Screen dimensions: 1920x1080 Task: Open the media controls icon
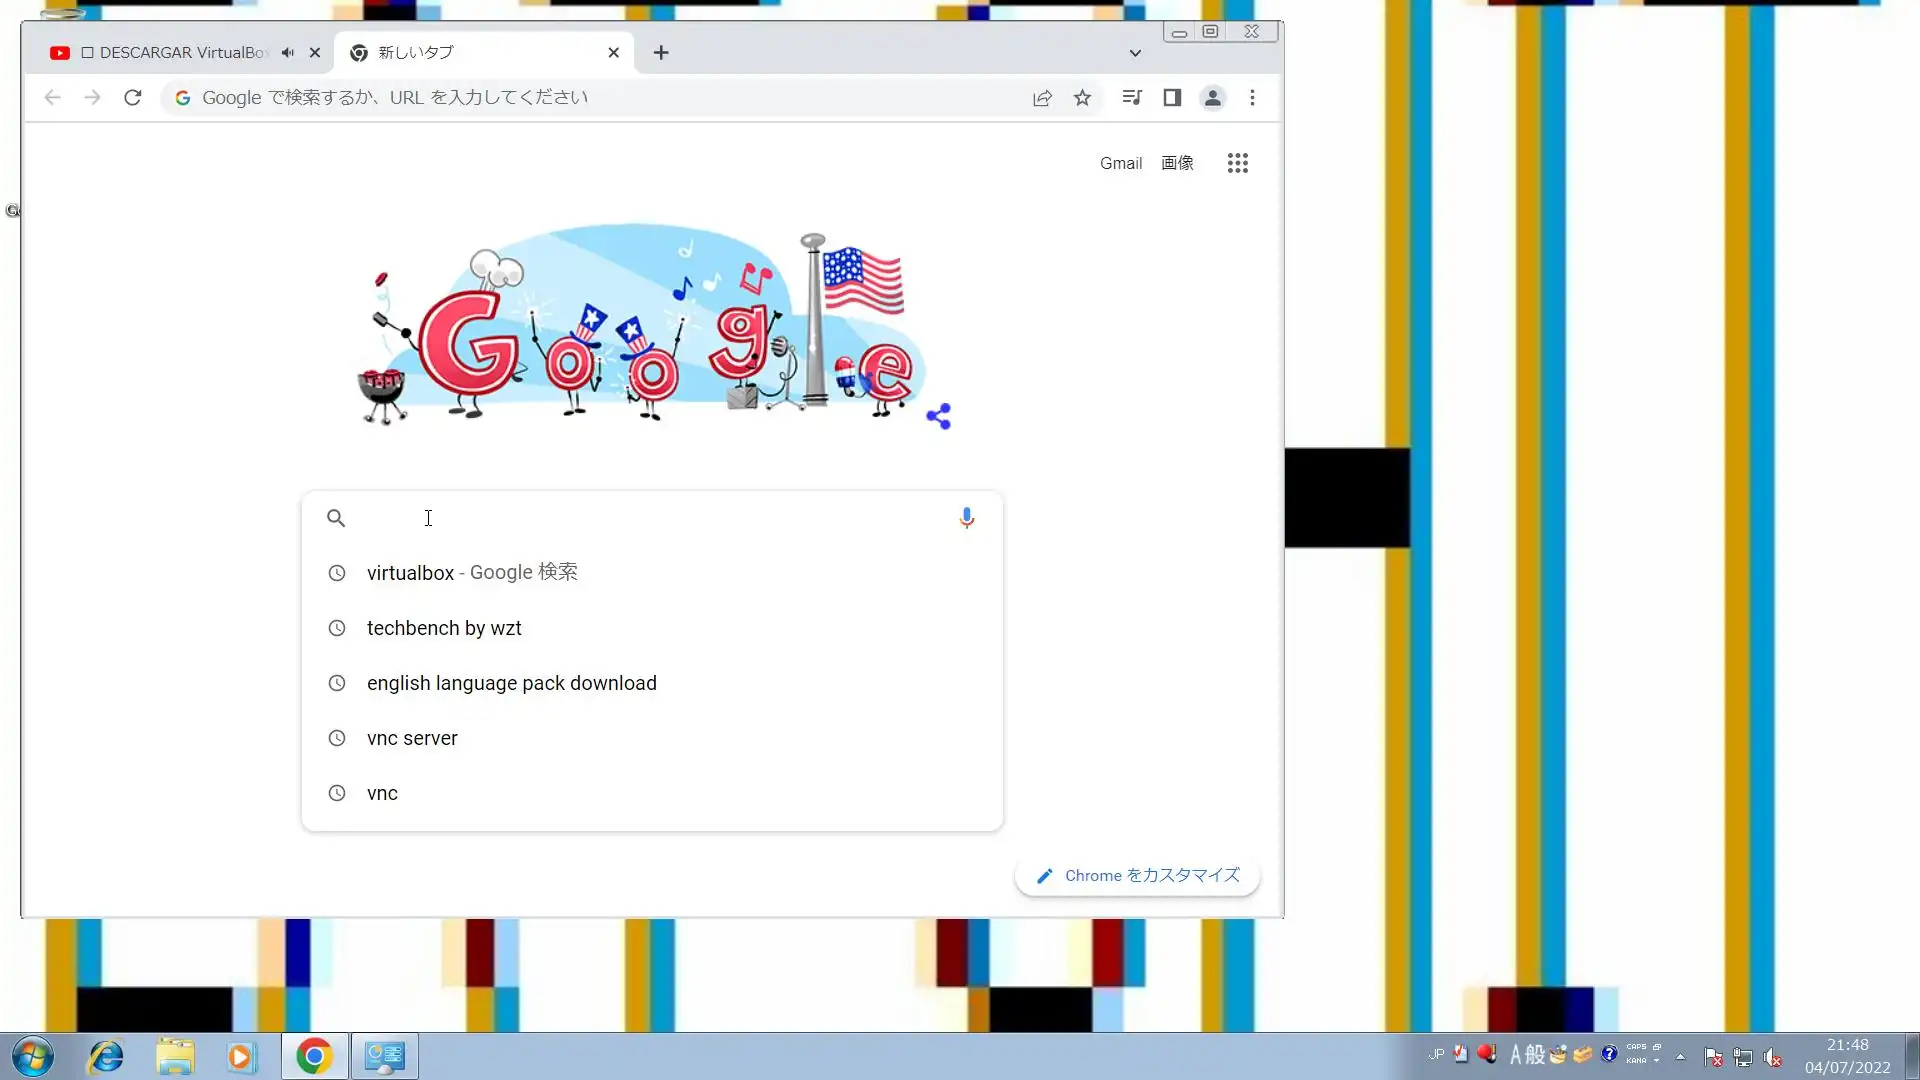tap(1131, 98)
